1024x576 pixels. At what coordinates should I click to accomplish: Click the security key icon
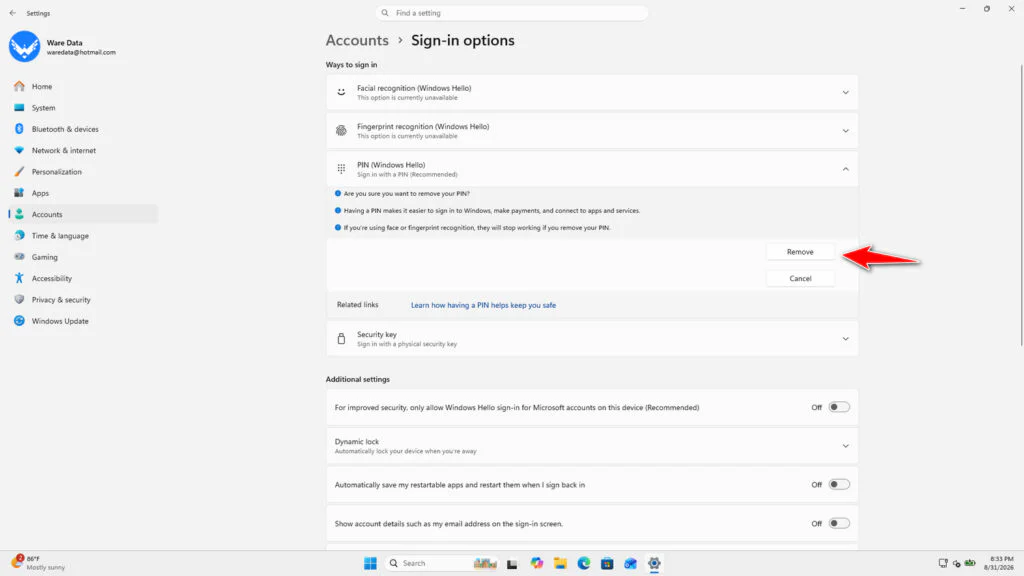point(341,338)
